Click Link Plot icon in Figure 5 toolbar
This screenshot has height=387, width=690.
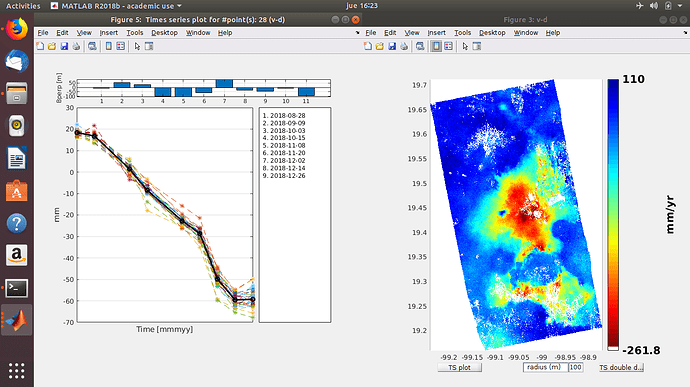pyautogui.click(x=92, y=46)
